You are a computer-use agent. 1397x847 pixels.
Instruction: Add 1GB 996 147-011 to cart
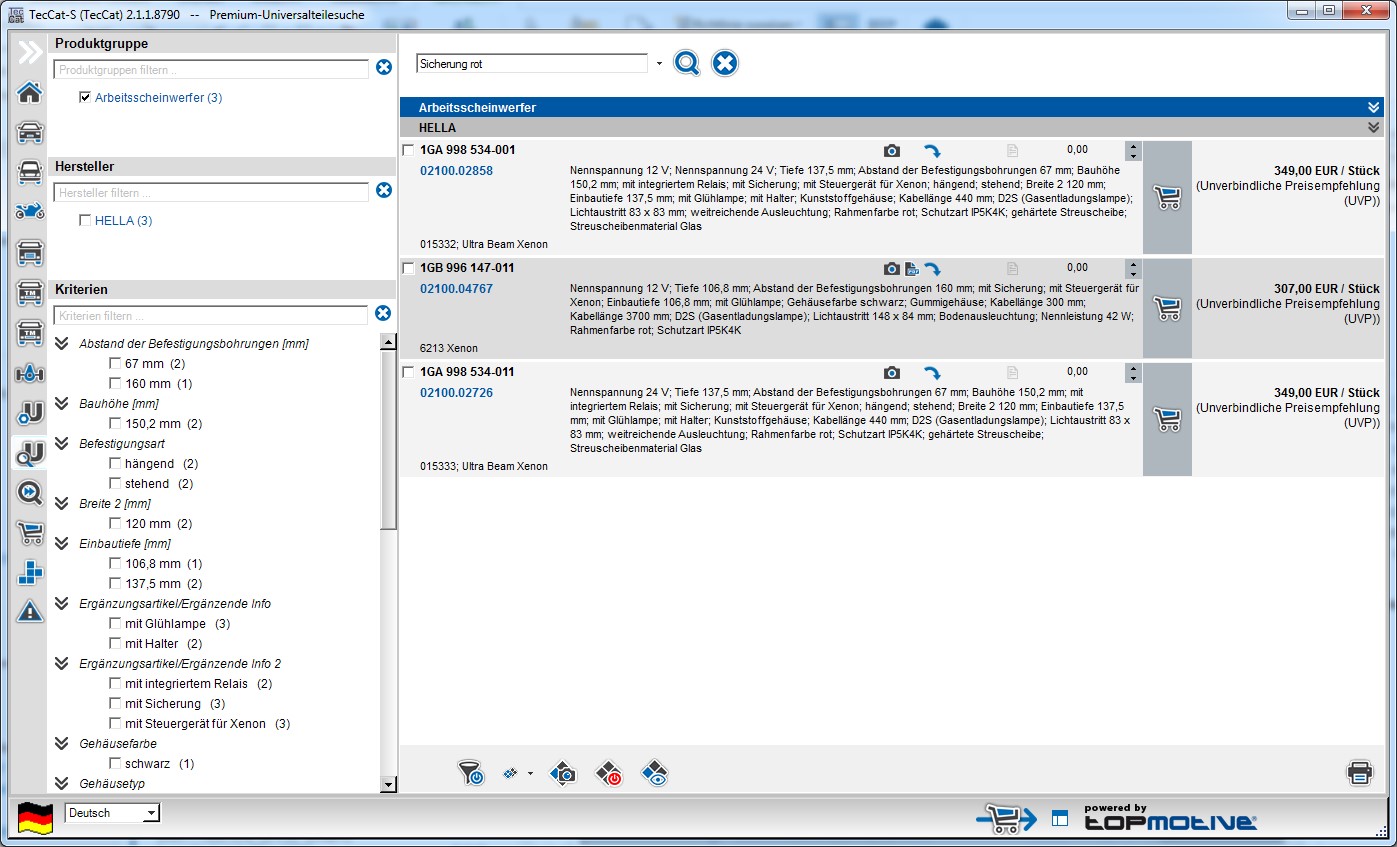[1167, 308]
